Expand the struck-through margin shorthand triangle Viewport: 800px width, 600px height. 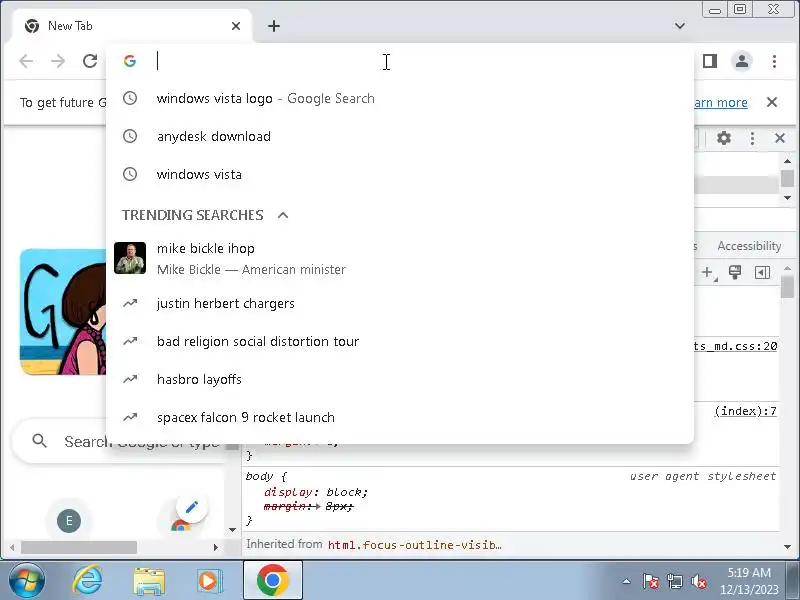pyautogui.click(x=318, y=507)
